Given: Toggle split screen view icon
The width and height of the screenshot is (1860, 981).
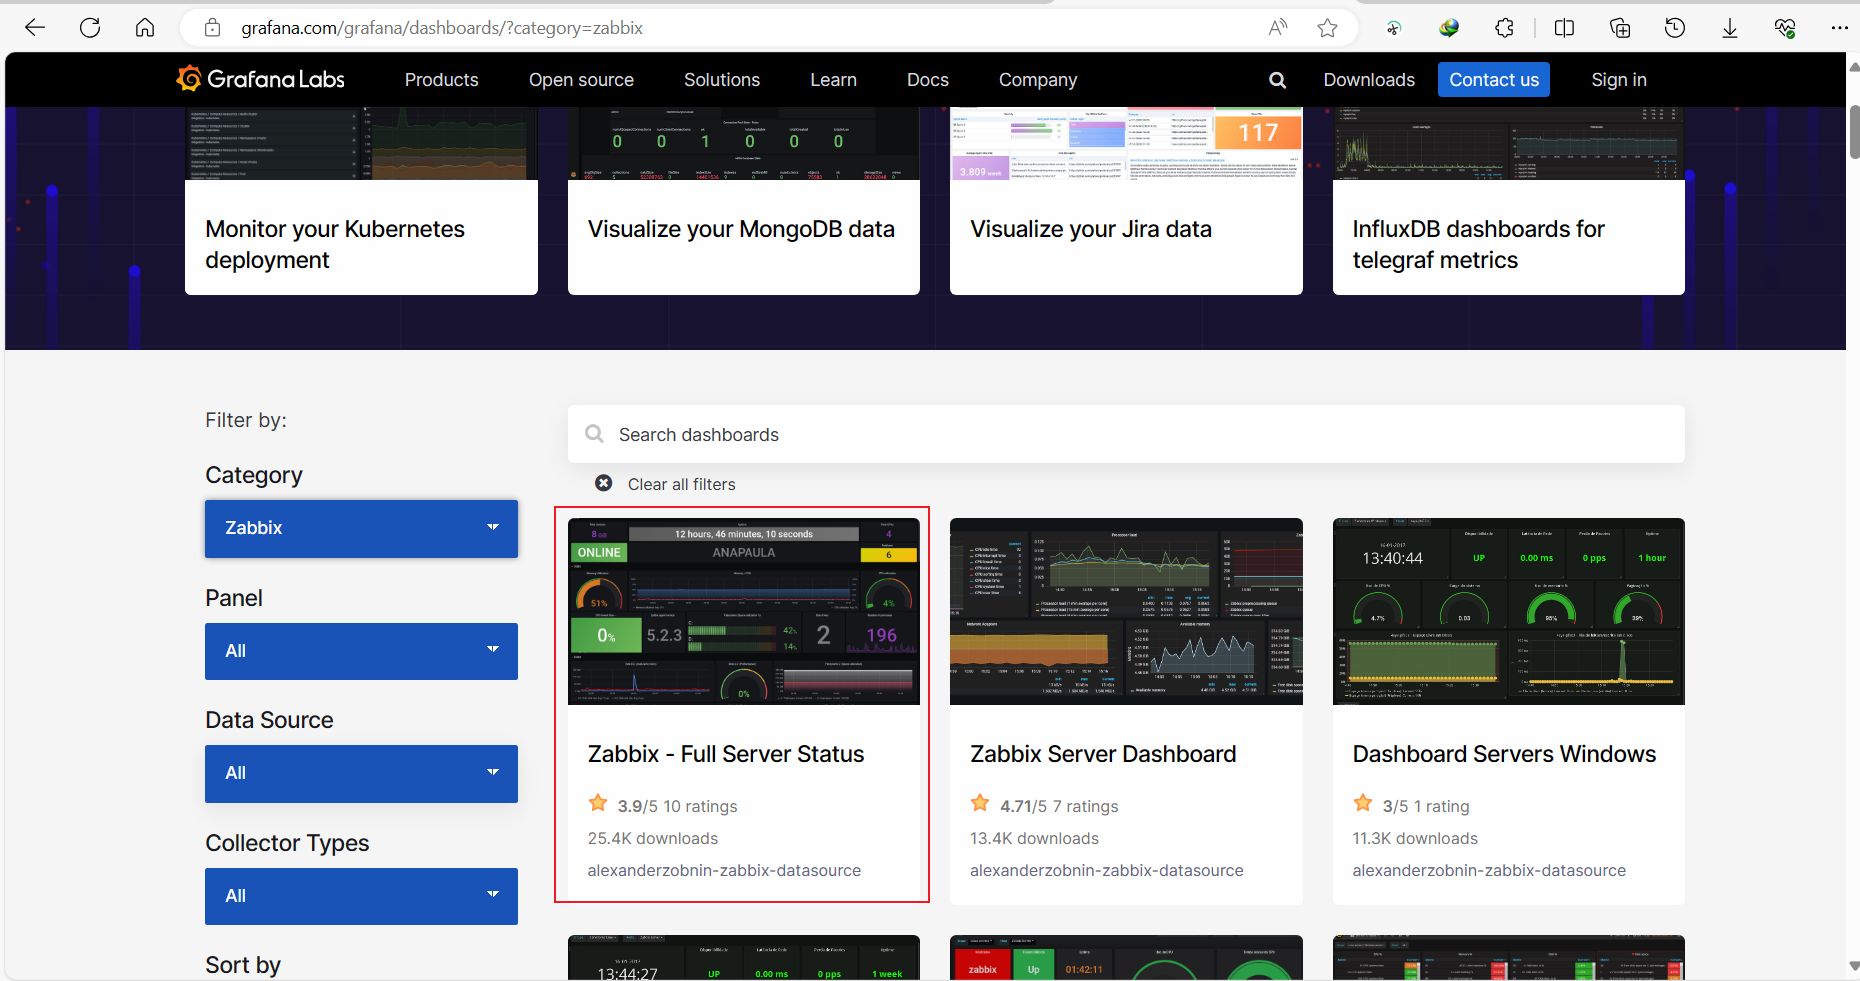Looking at the screenshot, I should [x=1565, y=28].
